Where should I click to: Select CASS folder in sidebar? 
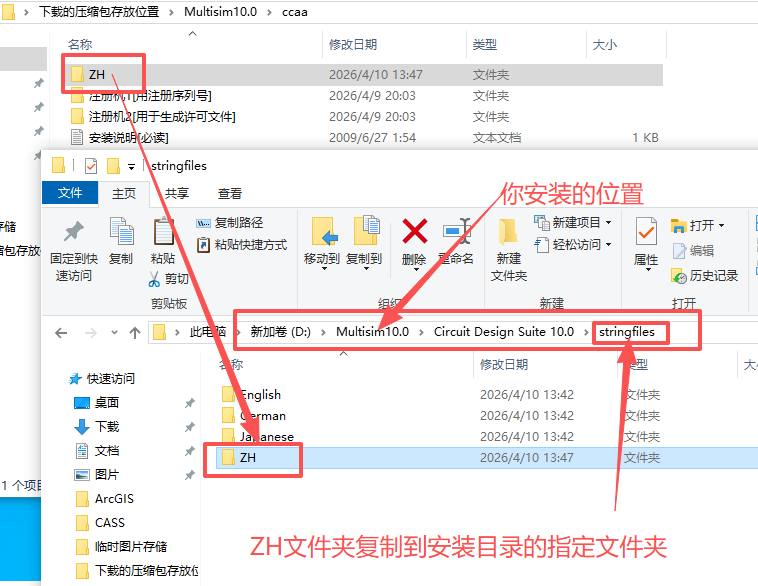pyautogui.click(x=101, y=523)
